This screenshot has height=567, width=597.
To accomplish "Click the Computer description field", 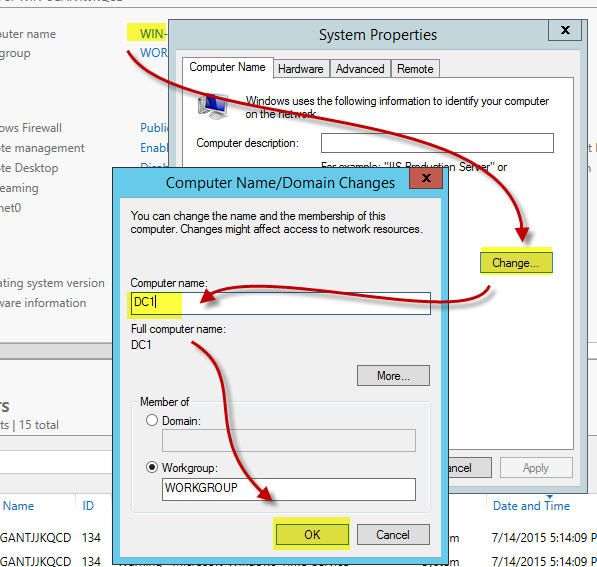I will click(x=437, y=143).
